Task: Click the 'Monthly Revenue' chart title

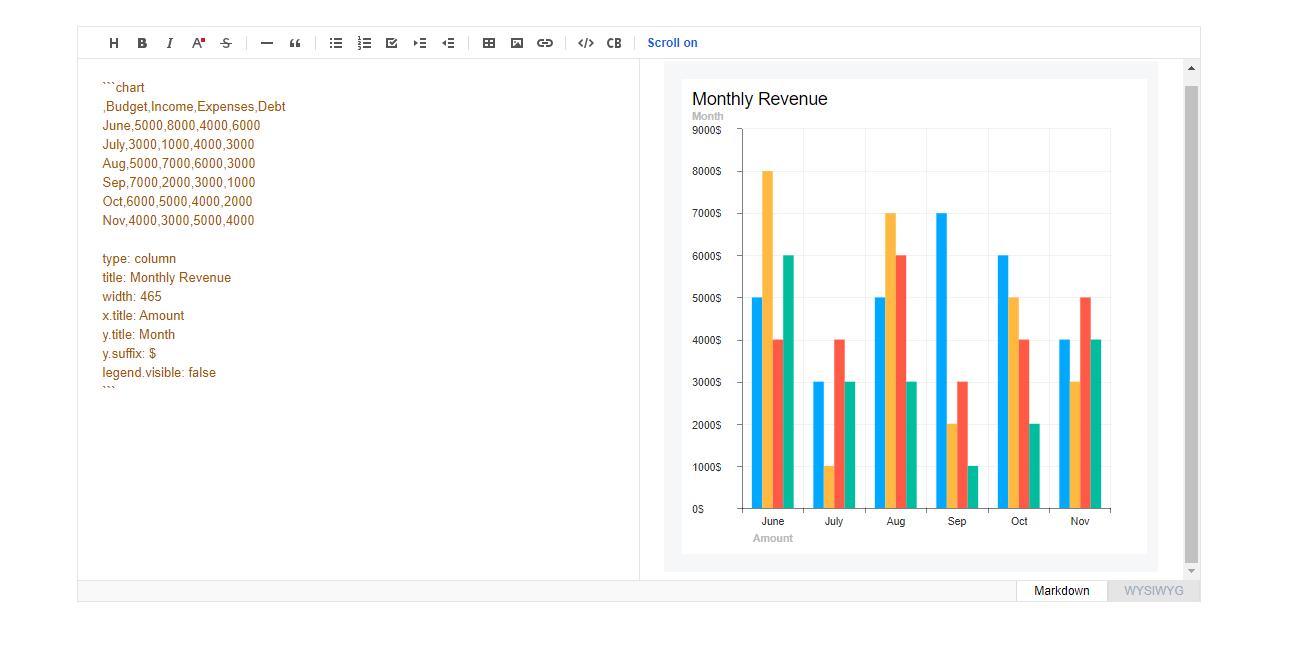Action: click(760, 99)
